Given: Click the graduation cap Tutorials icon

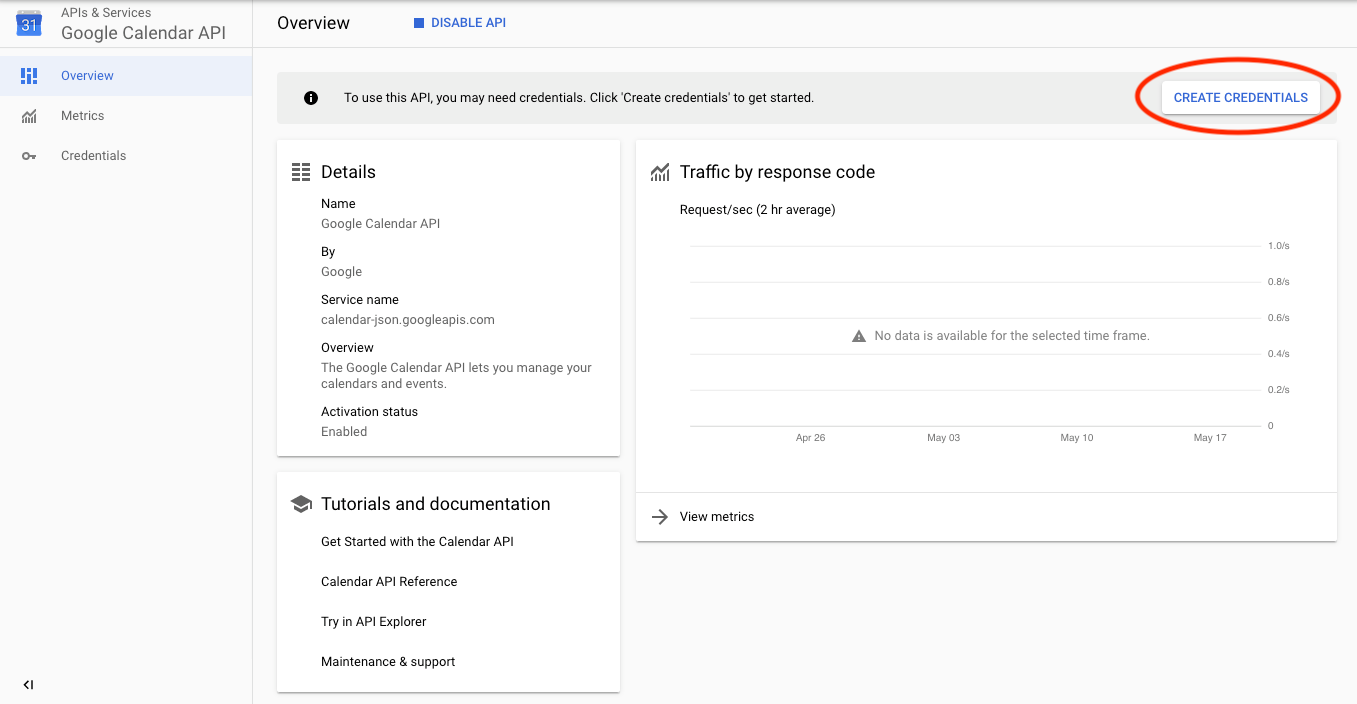Looking at the screenshot, I should [301, 504].
